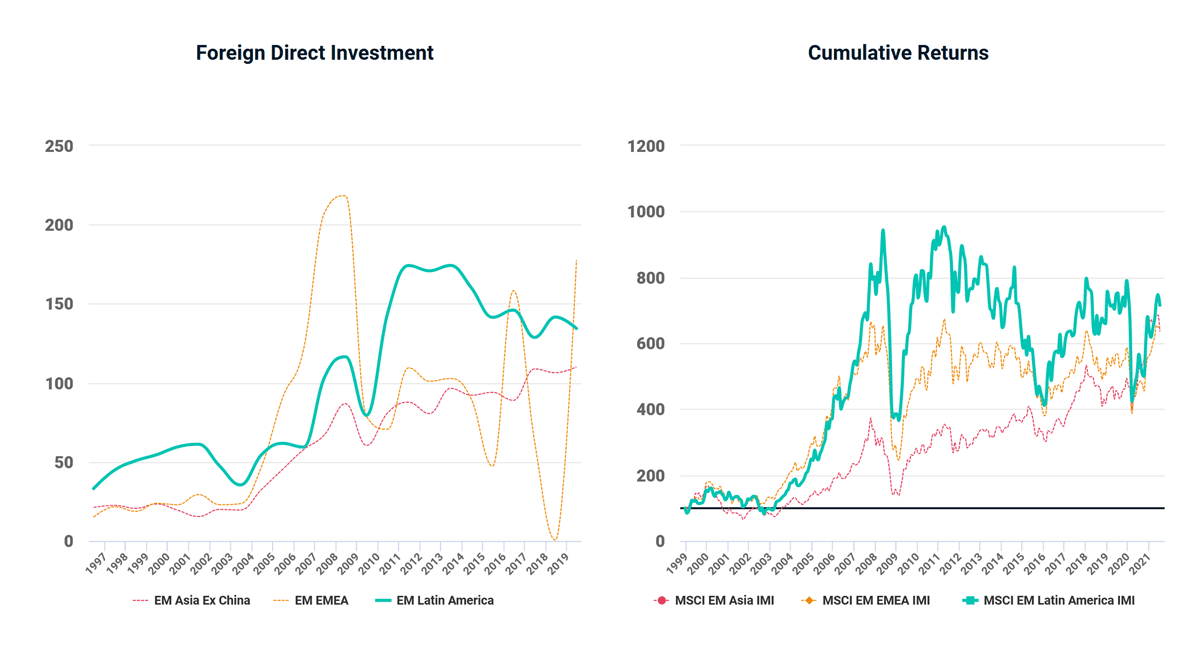Click the 1000 y-axis label
1200x656 pixels.
[645, 212]
